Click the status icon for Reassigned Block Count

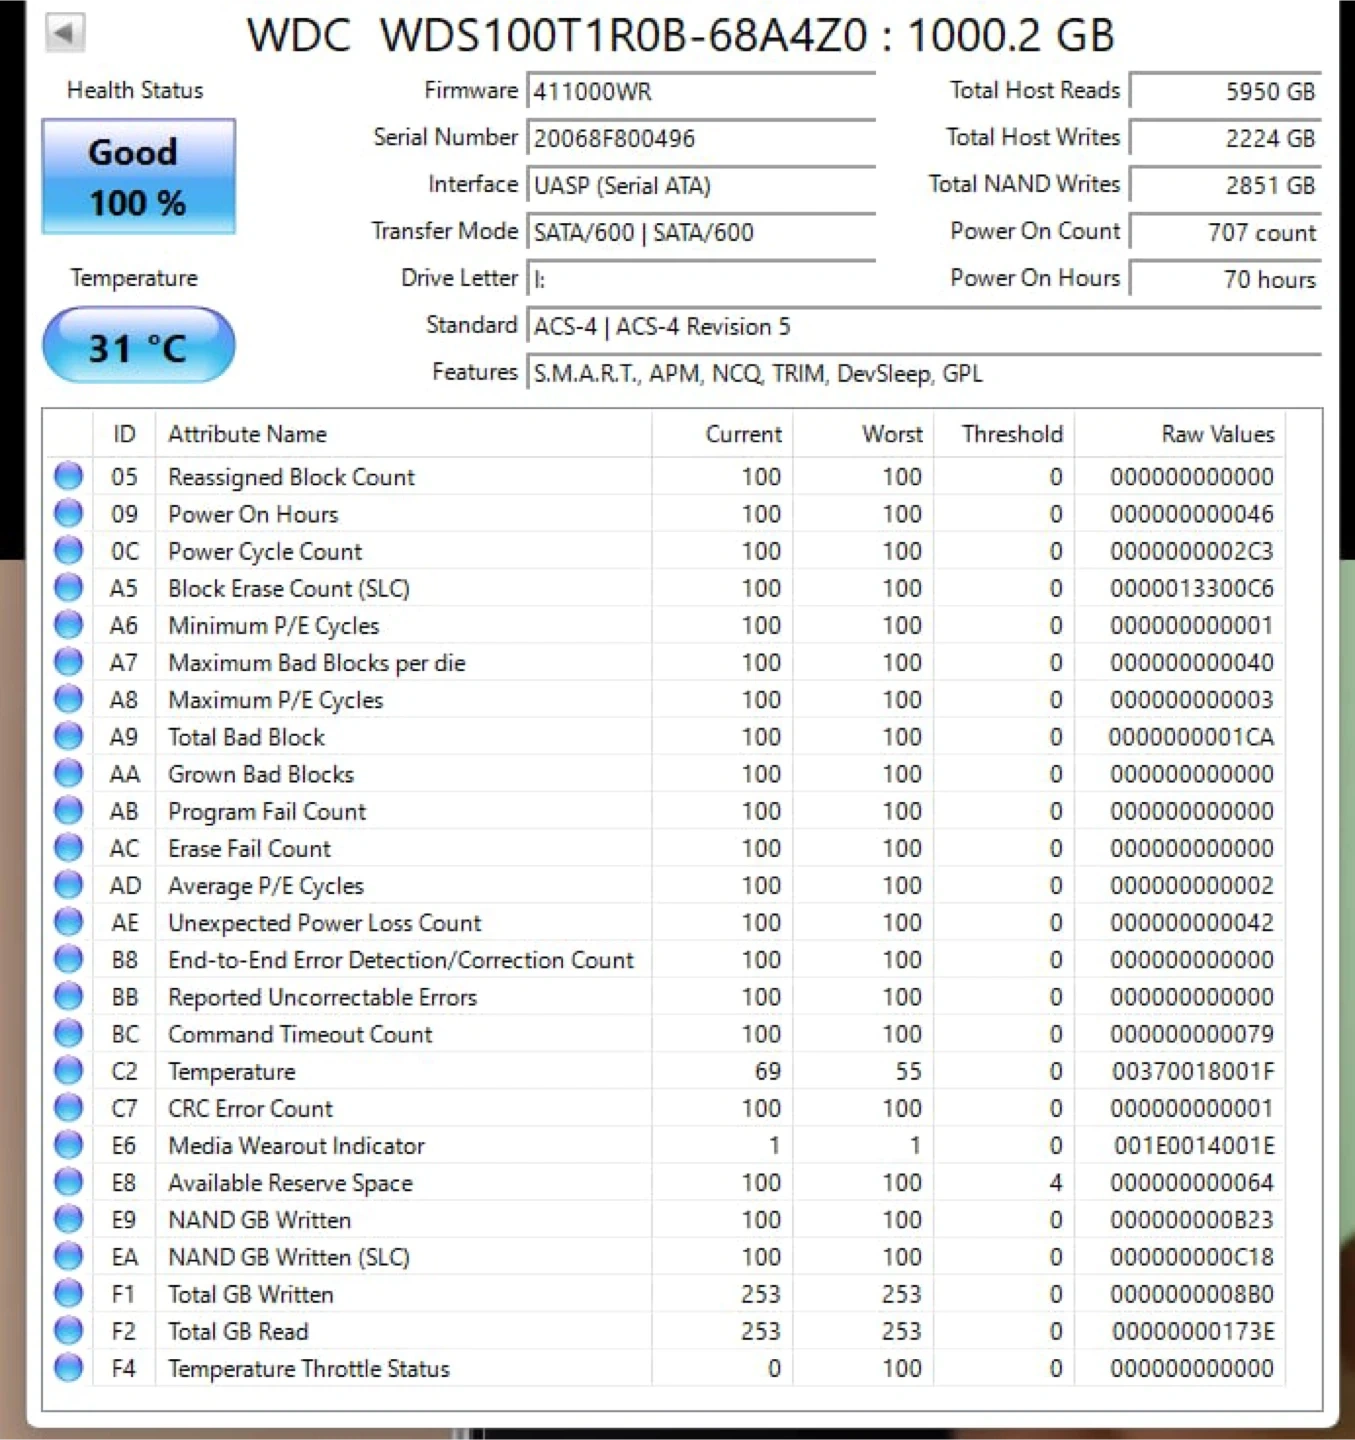69,476
